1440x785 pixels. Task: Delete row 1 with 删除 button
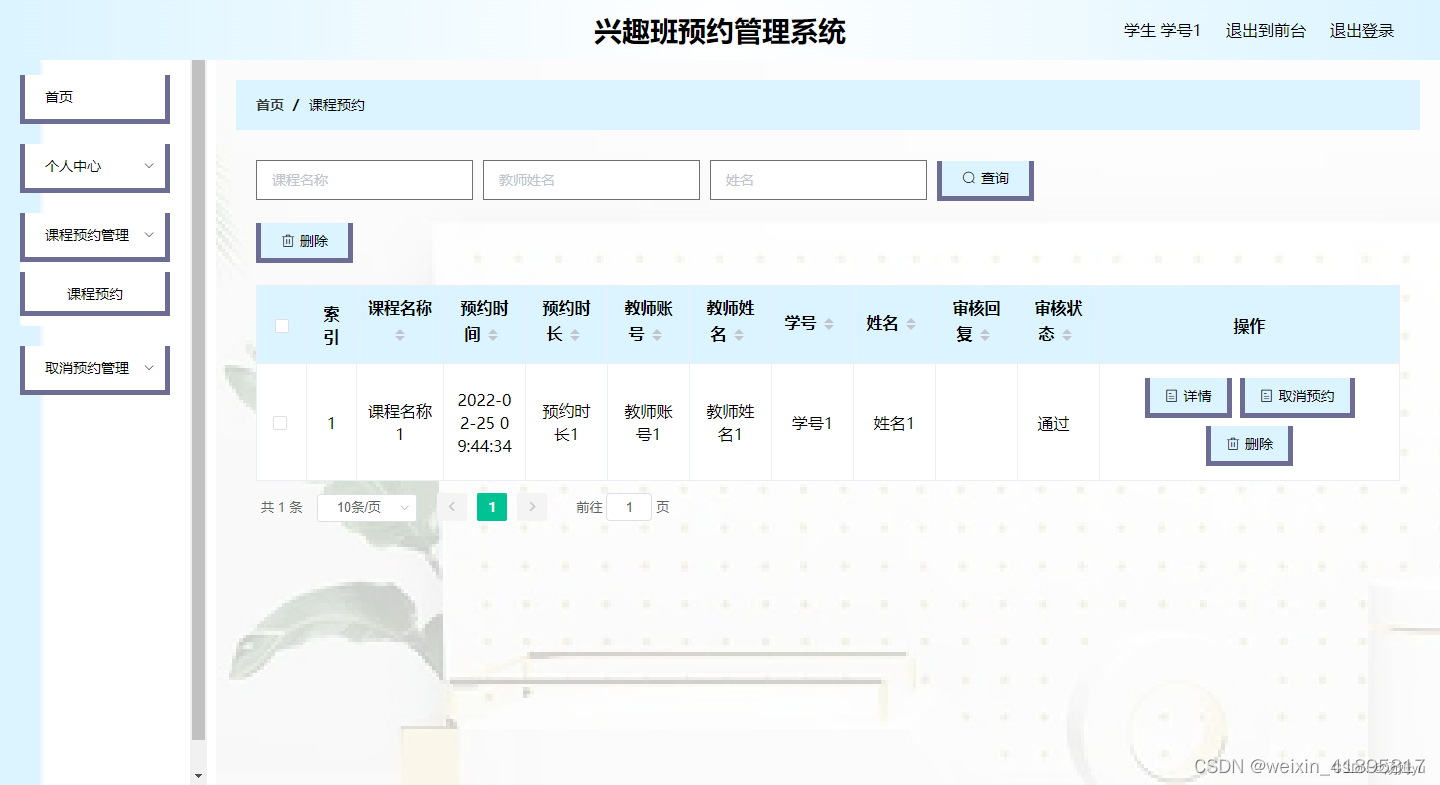click(x=1250, y=444)
